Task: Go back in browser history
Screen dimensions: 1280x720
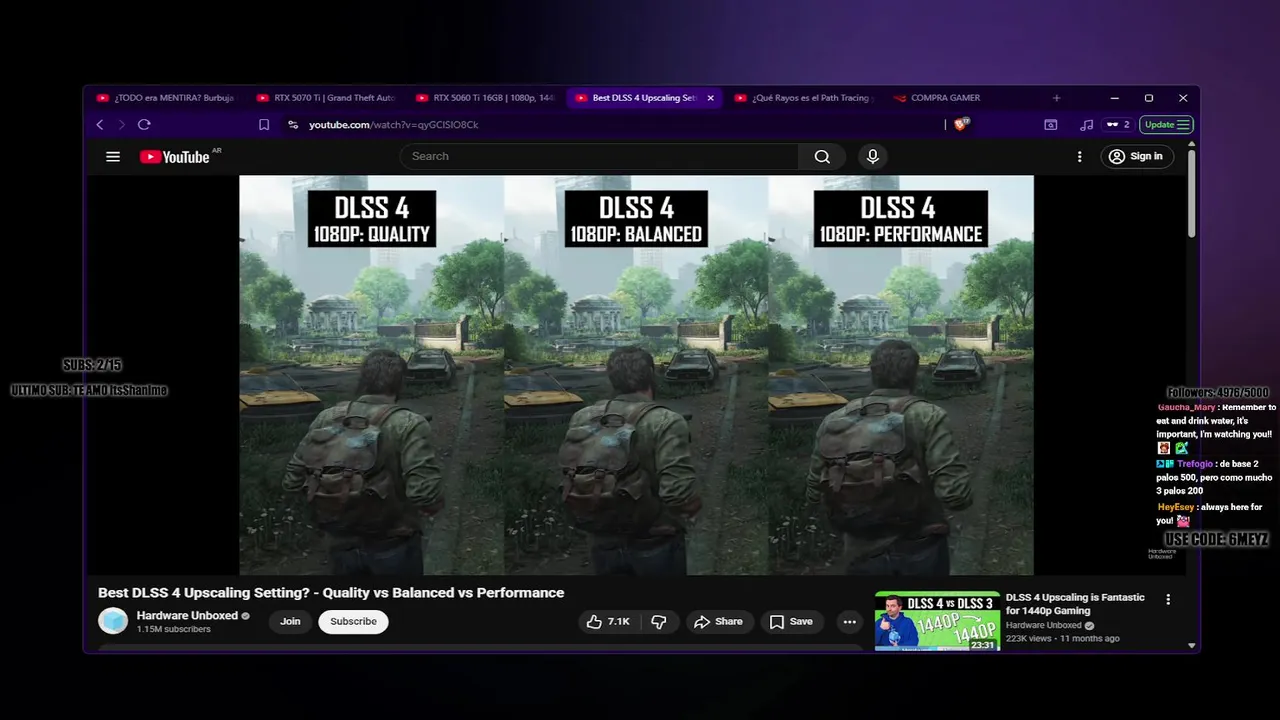Action: [x=100, y=125]
